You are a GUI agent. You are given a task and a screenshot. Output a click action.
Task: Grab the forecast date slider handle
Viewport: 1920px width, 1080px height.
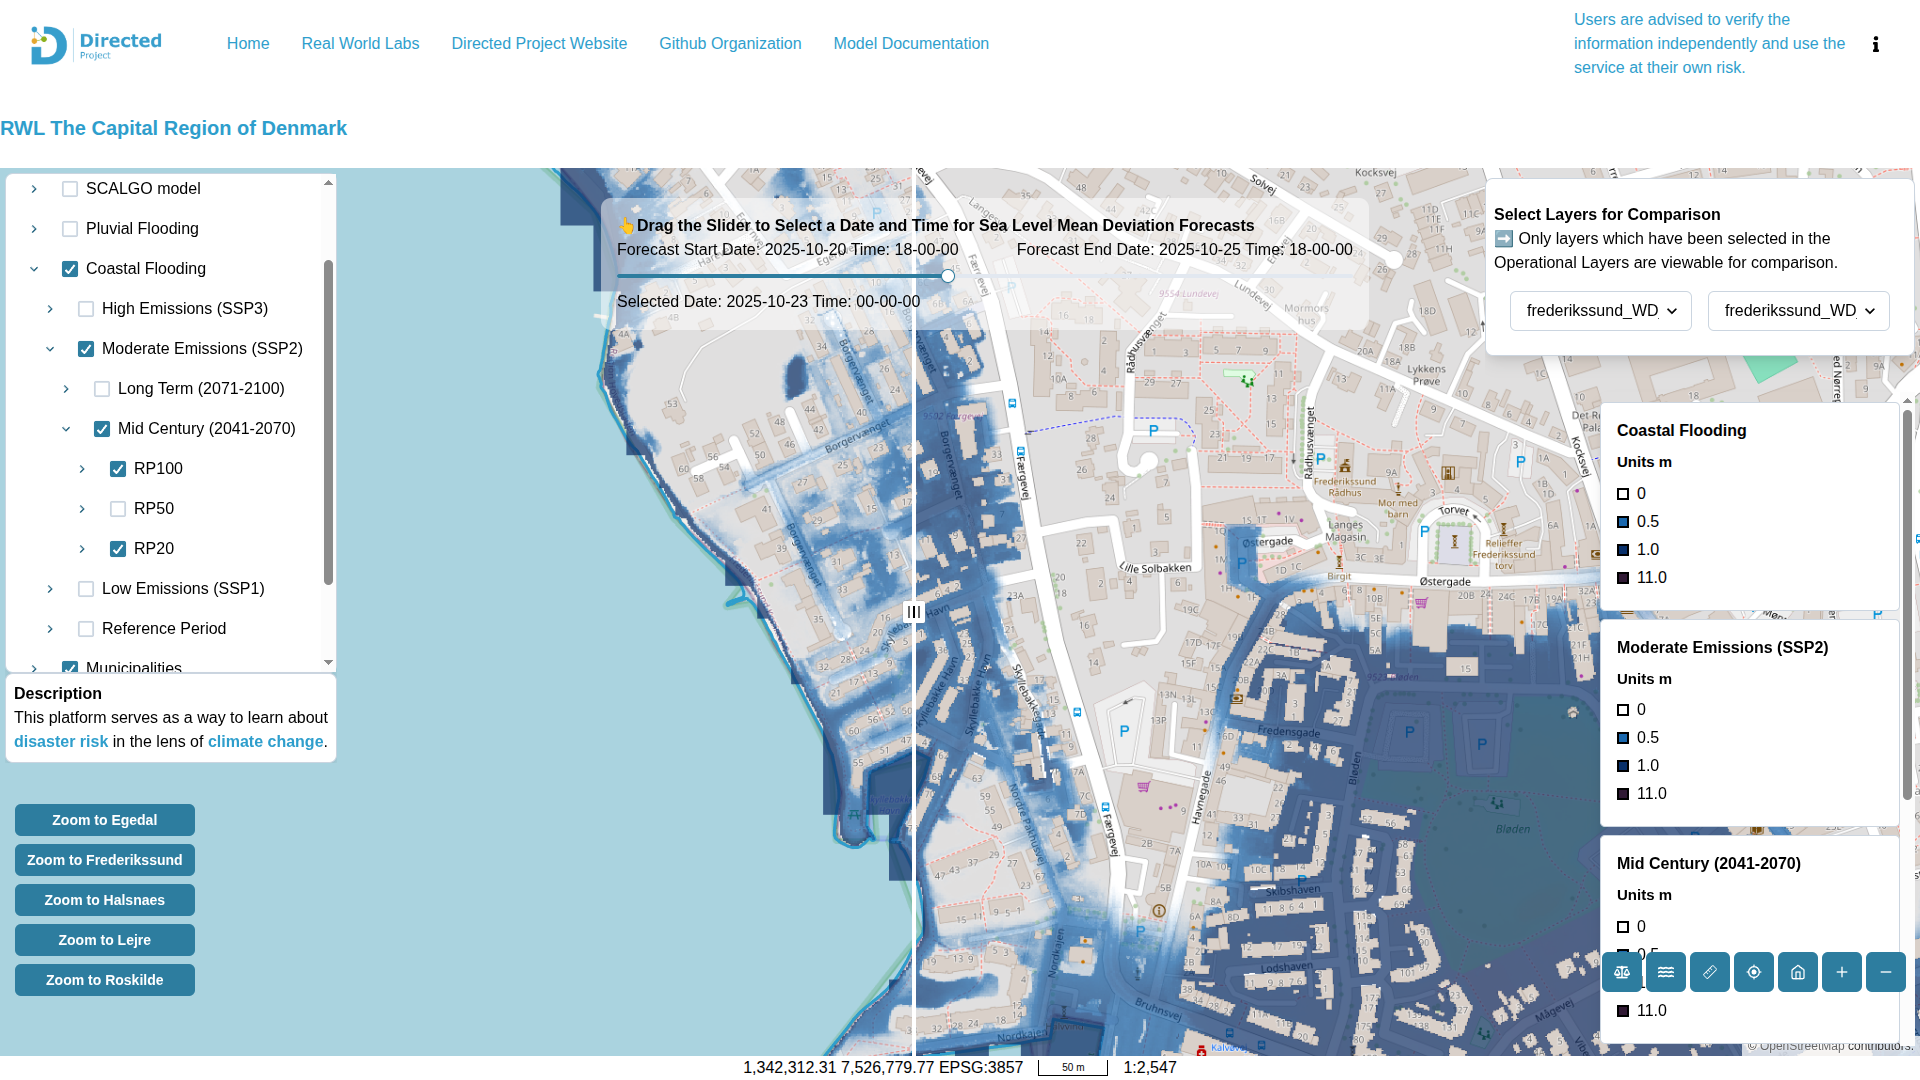[x=947, y=275]
